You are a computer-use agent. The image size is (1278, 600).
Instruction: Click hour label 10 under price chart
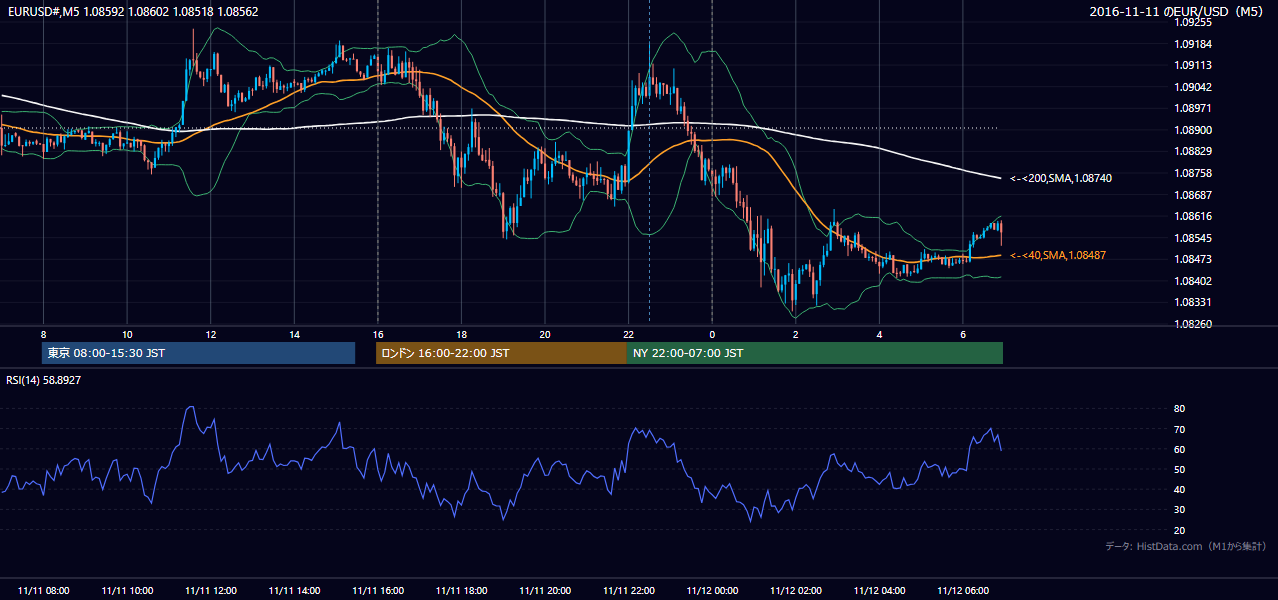click(x=127, y=334)
